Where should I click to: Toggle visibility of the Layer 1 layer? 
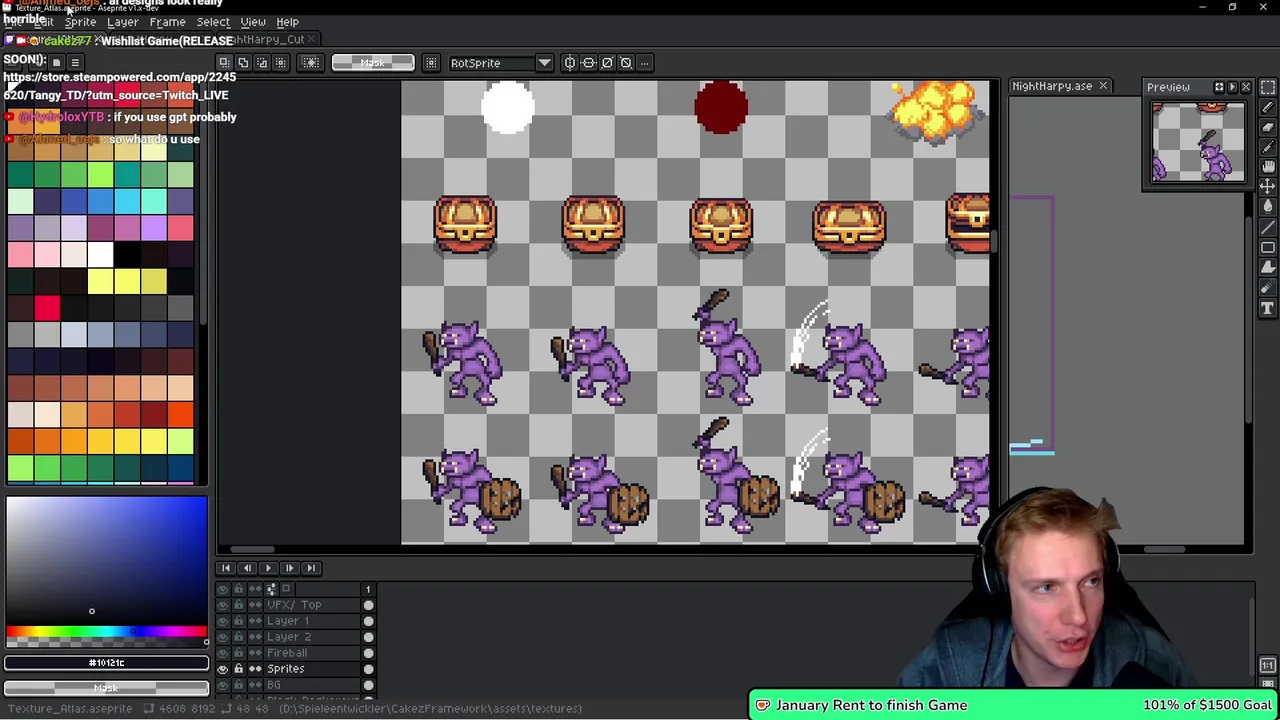tap(223, 621)
